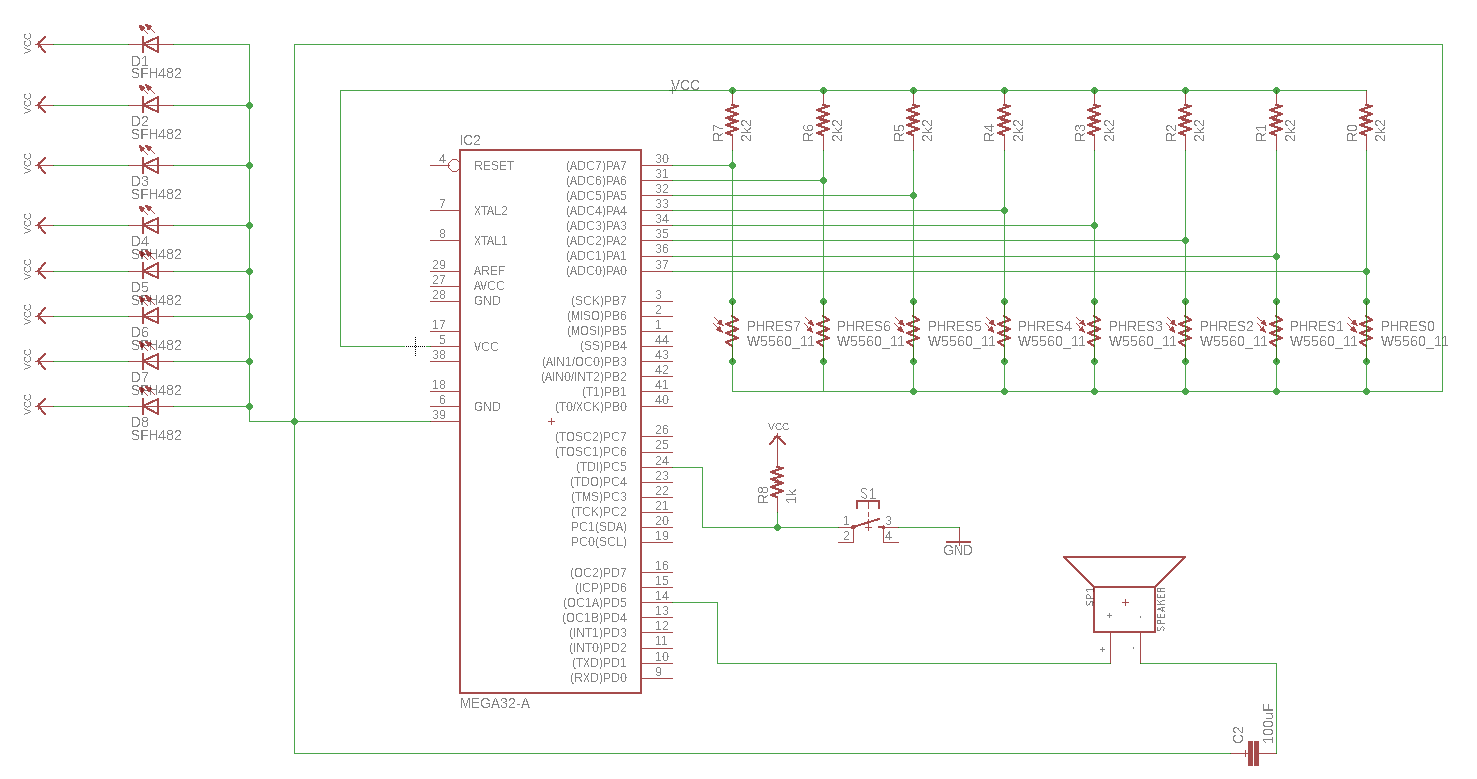Screen dimensions: 1477x779
Task: Click the (TDI)PC5 pin label
Action: pyautogui.click(x=601, y=467)
